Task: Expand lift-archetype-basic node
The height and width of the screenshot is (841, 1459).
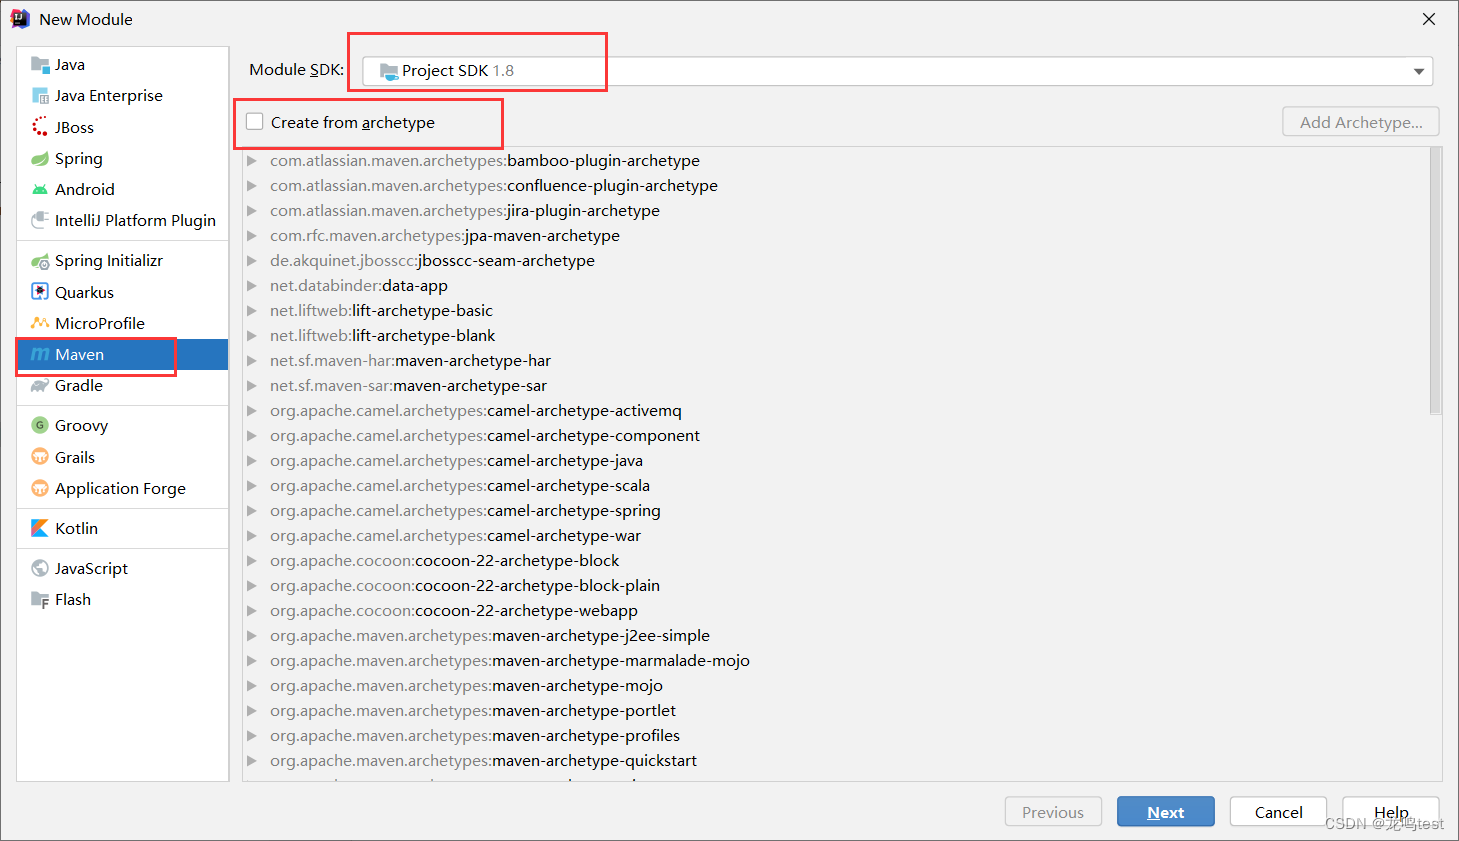Action: pyautogui.click(x=252, y=311)
